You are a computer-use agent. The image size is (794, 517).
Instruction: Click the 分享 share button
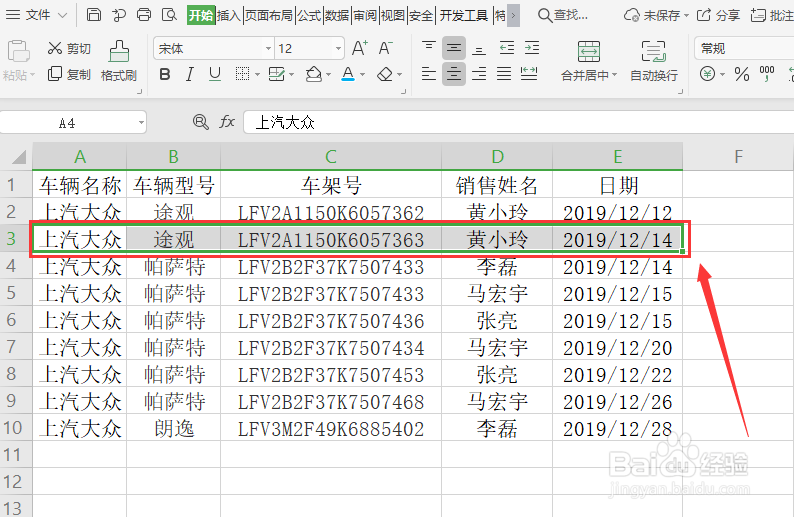point(718,15)
